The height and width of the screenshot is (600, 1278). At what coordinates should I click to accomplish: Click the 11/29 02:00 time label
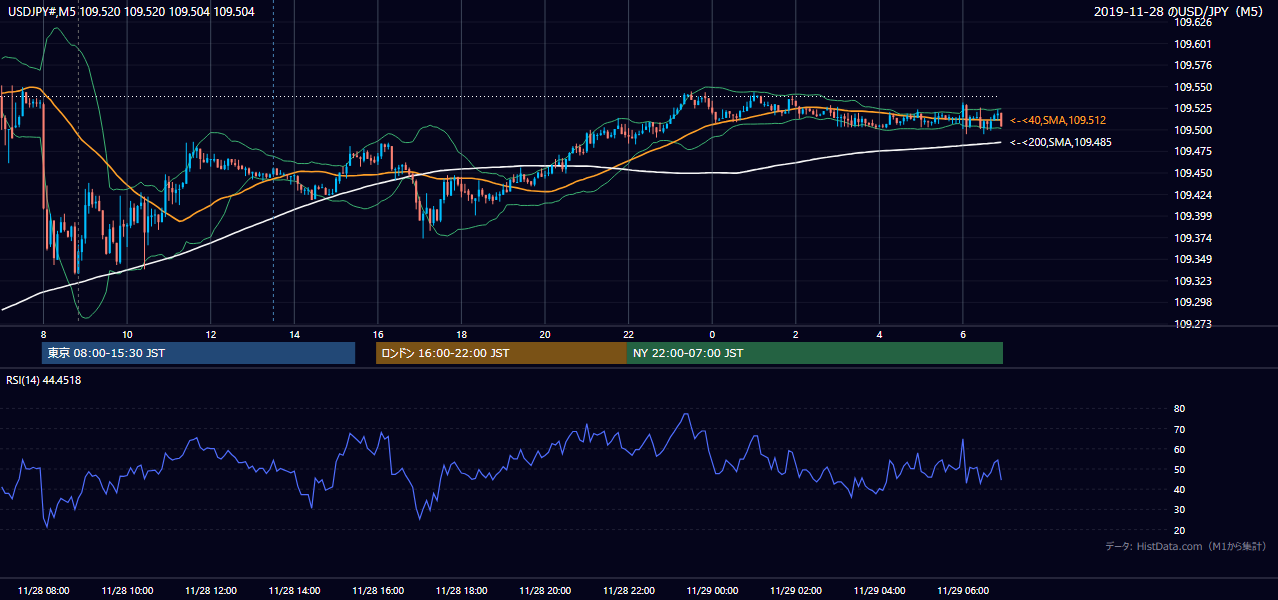coord(796,591)
